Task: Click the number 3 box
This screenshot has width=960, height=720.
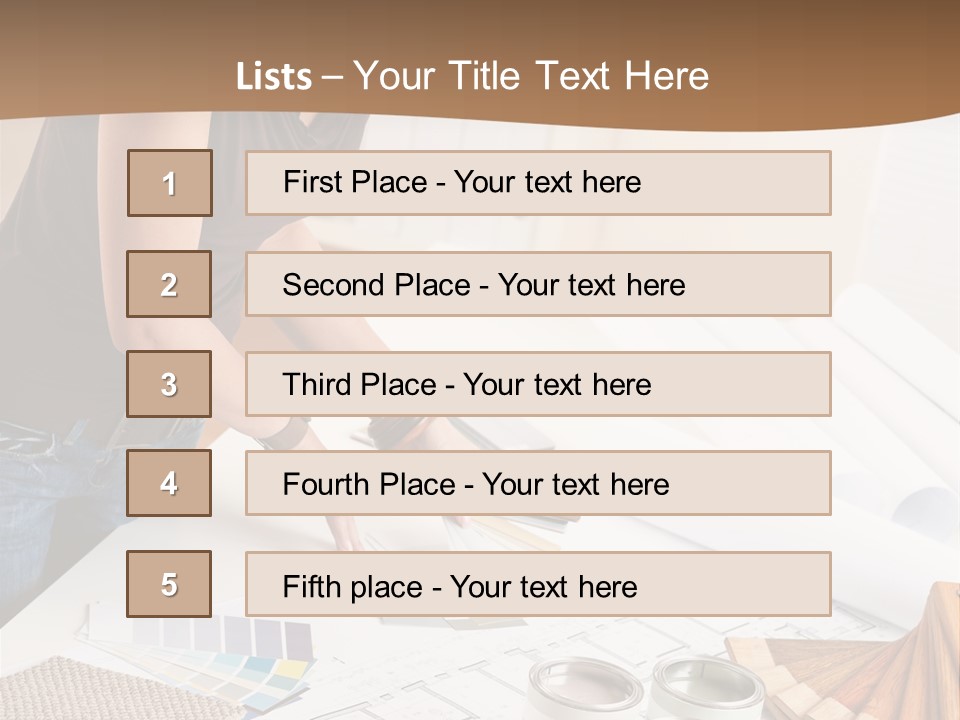Action: coord(169,384)
